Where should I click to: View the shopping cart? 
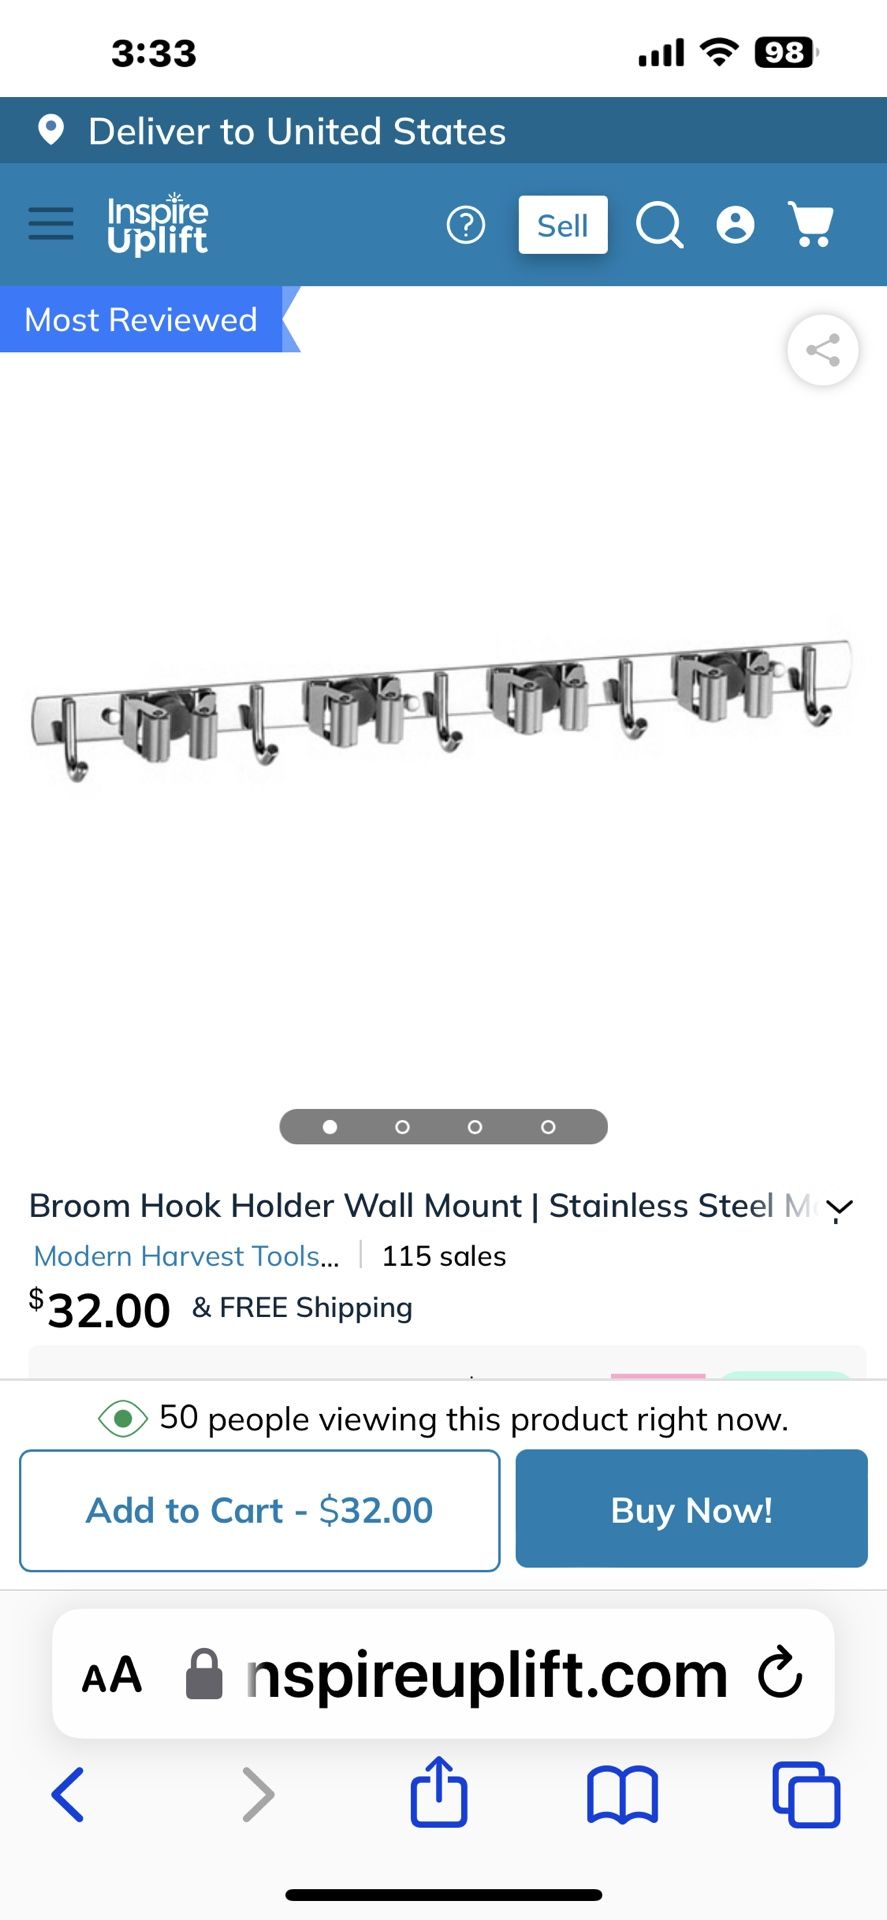point(811,224)
